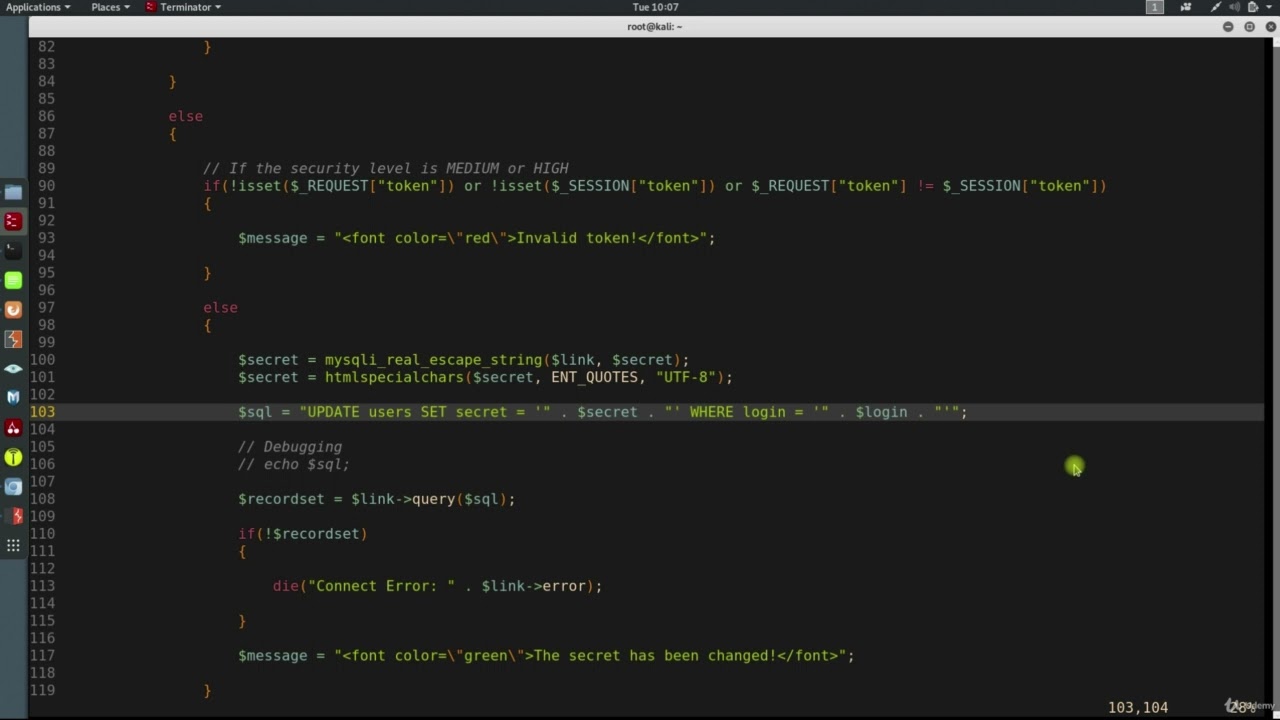Click the if(!isset($_REQUEST token line 90
This screenshot has width=1280, height=720.
(x=655, y=186)
